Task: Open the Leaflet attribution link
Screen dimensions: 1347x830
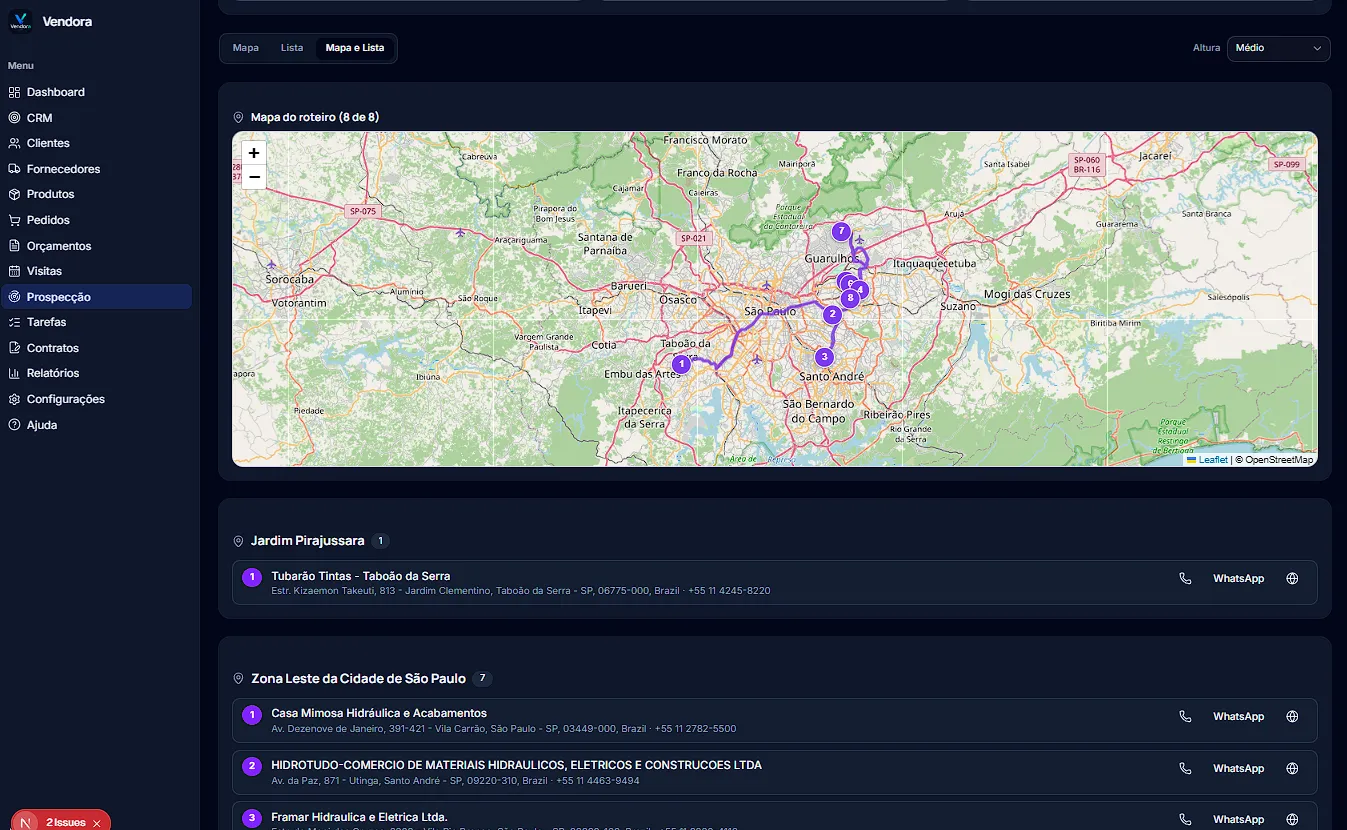Action: (x=1207, y=460)
